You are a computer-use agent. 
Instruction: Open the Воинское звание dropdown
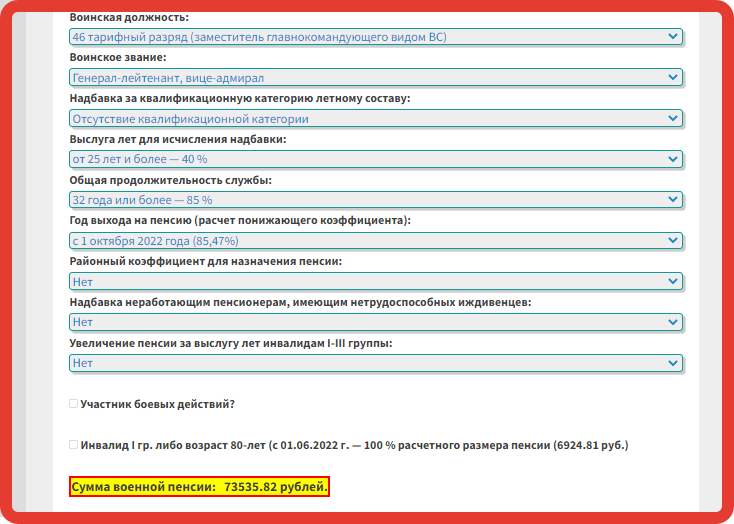(375, 77)
